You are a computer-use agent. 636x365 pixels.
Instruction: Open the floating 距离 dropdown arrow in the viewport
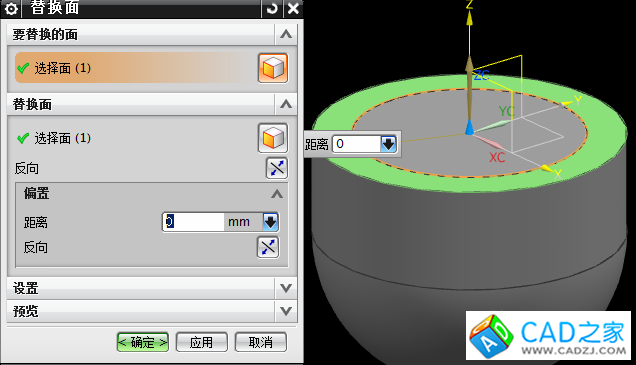(388, 144)
